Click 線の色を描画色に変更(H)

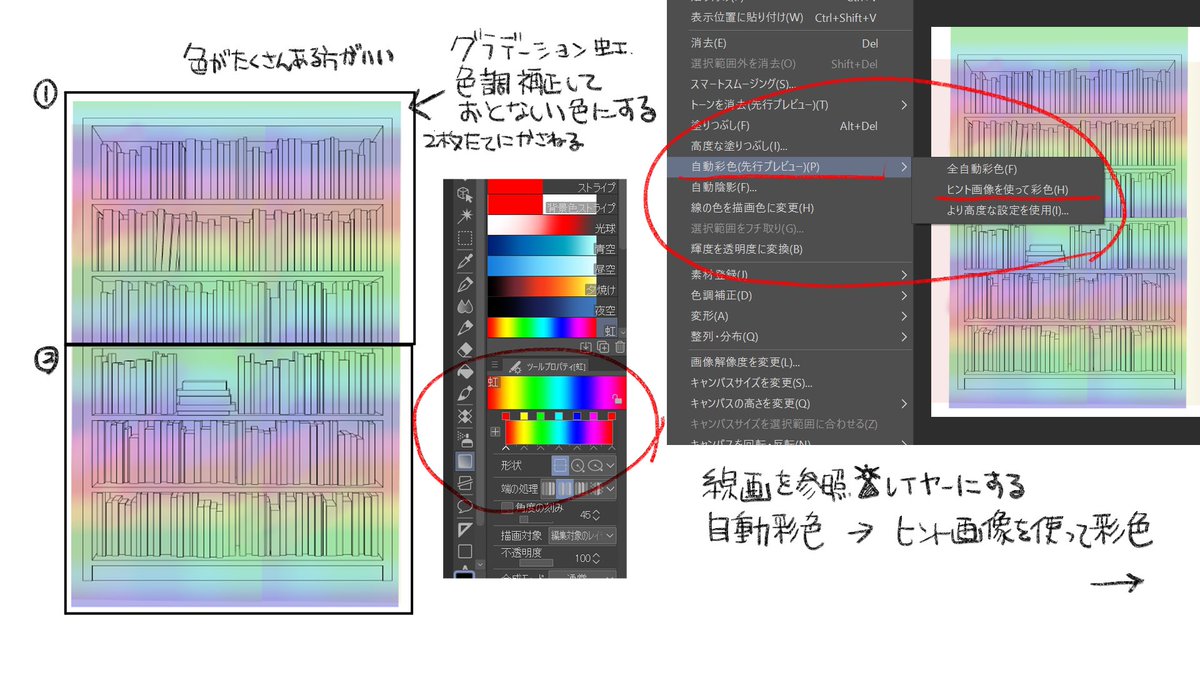pyautogui.click(x=790, y=208)
